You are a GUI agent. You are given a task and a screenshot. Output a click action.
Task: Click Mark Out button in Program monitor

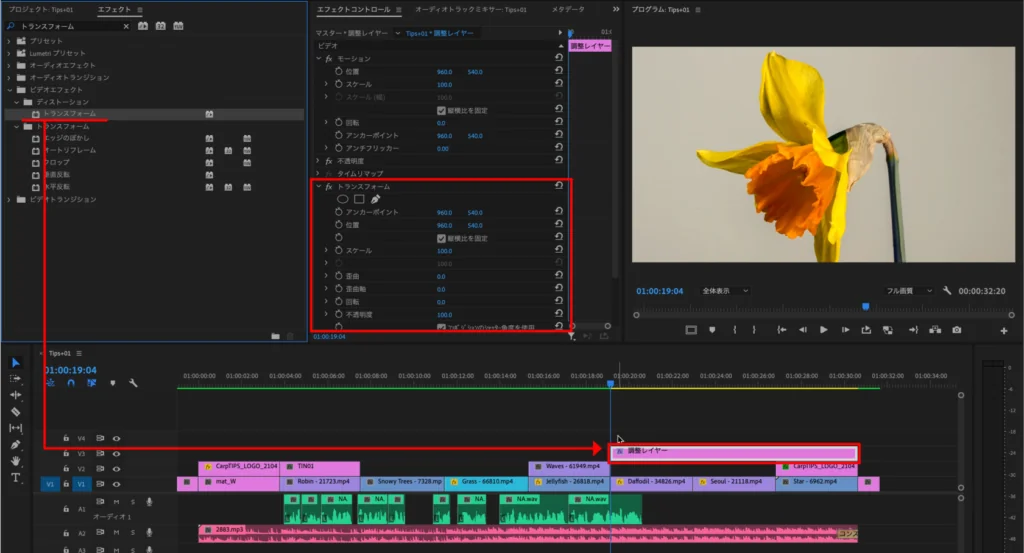pyautogui.click(x=754, y=330)
